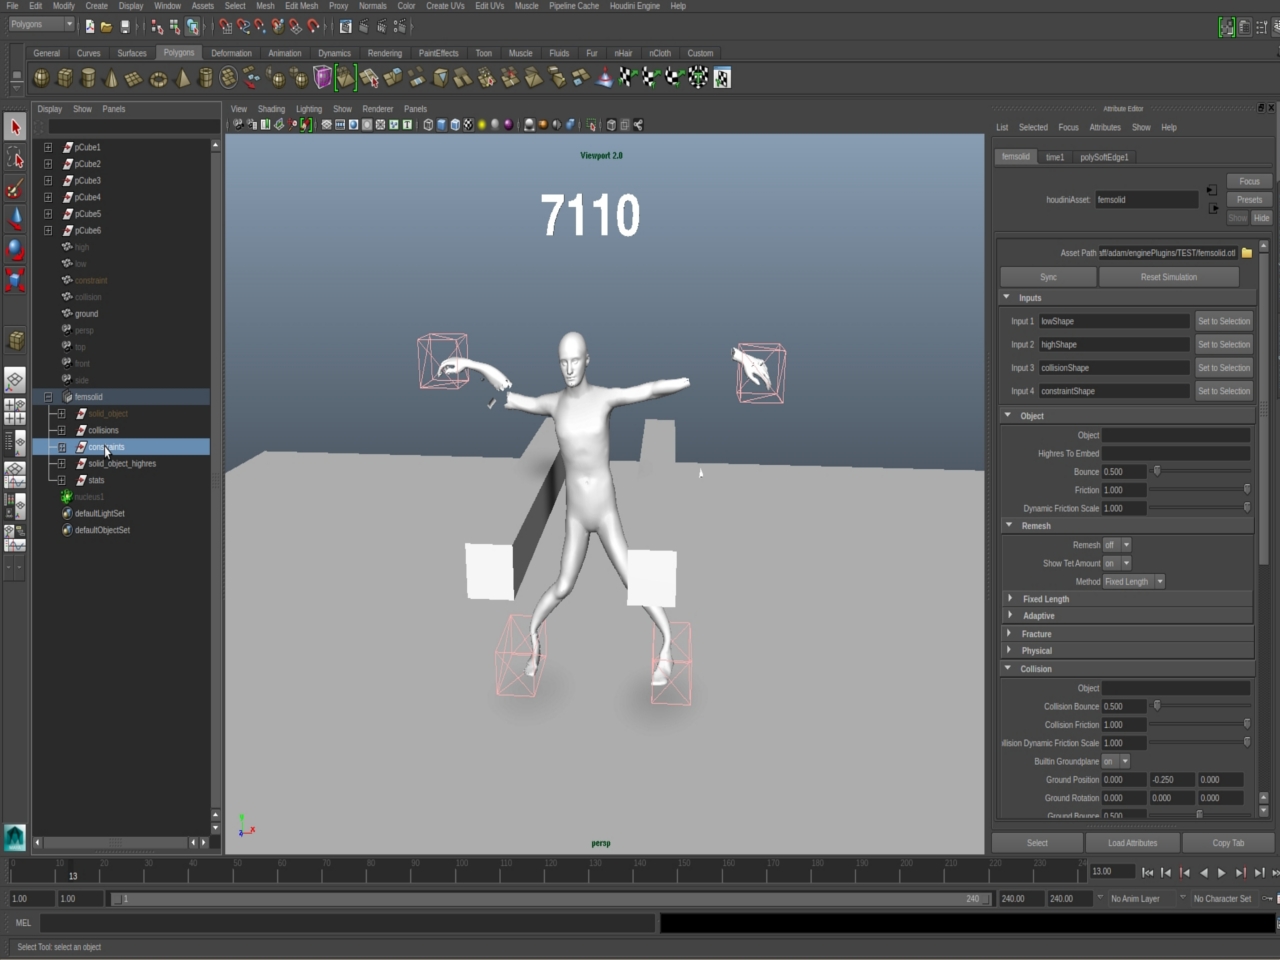Open the Method Fixed Length dropdown
This screenshot has width=1280, height=960.
[x=1133, y=582]
